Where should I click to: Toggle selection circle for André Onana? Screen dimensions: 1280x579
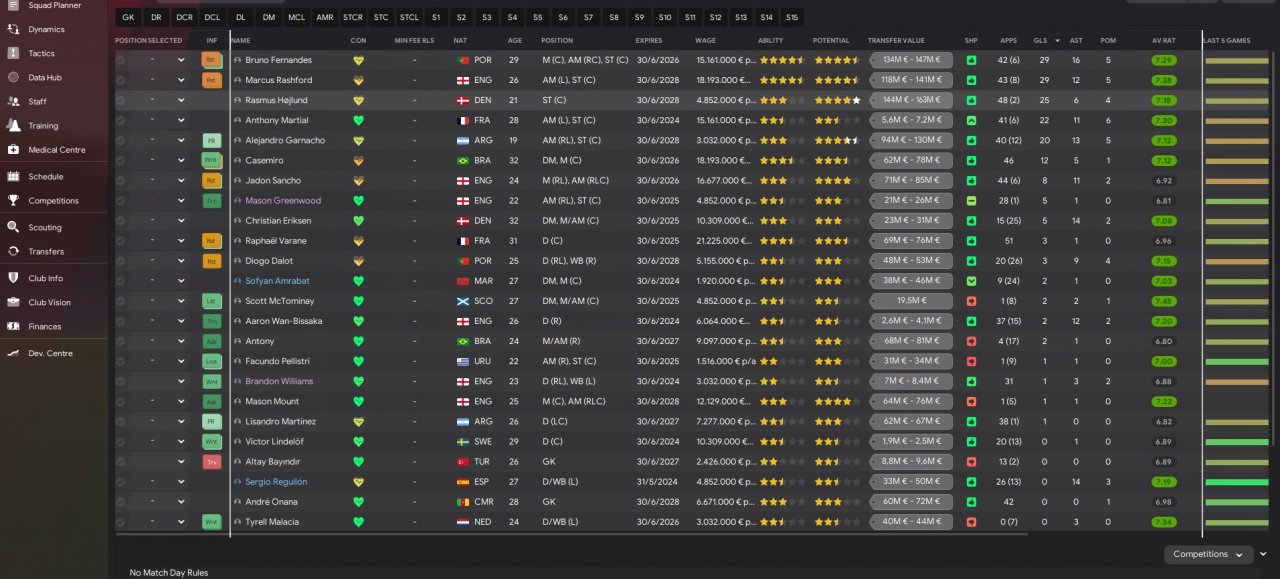click(x=121, y=501)
